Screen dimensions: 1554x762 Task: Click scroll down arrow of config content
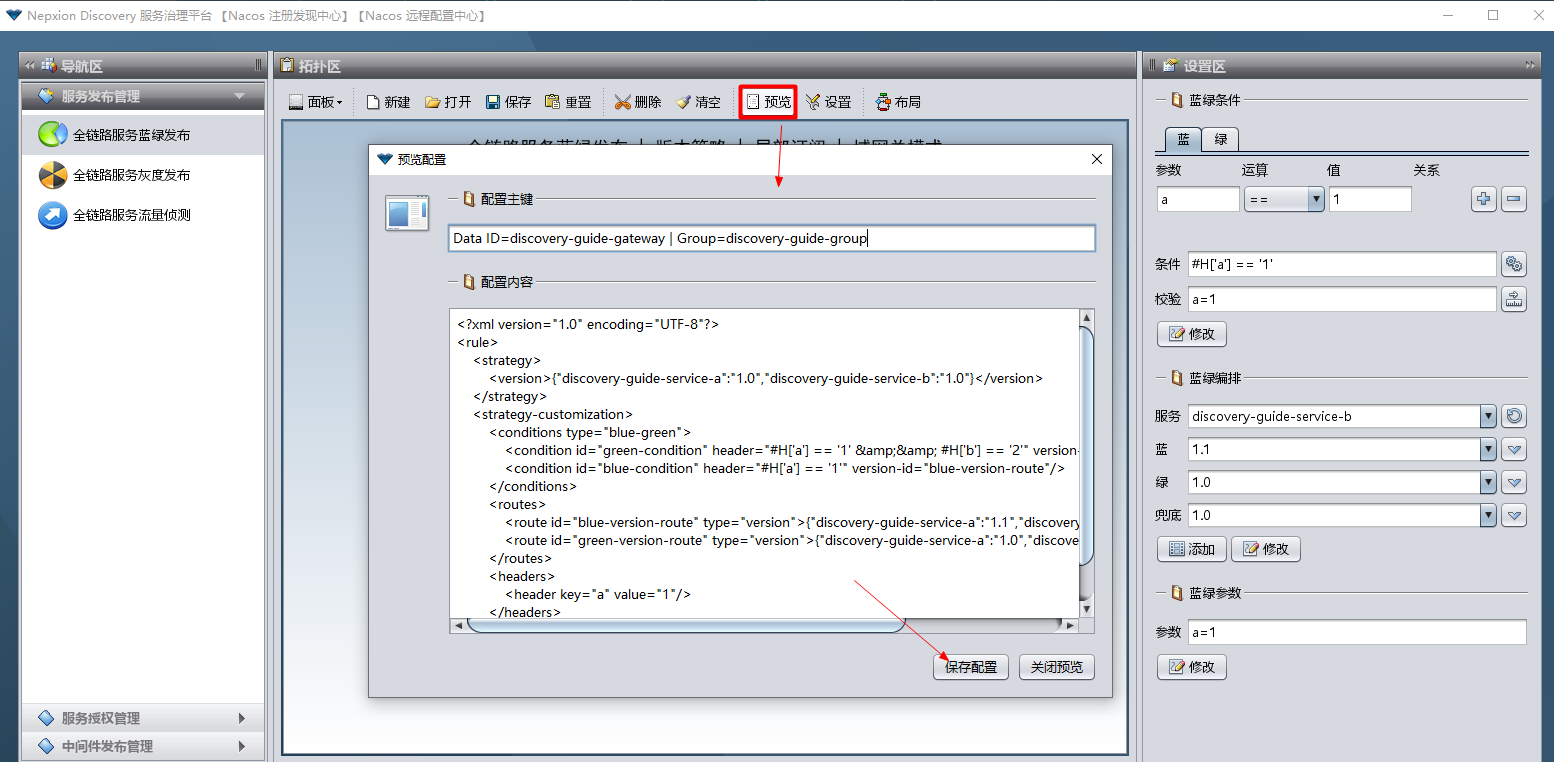[1087, 608]
